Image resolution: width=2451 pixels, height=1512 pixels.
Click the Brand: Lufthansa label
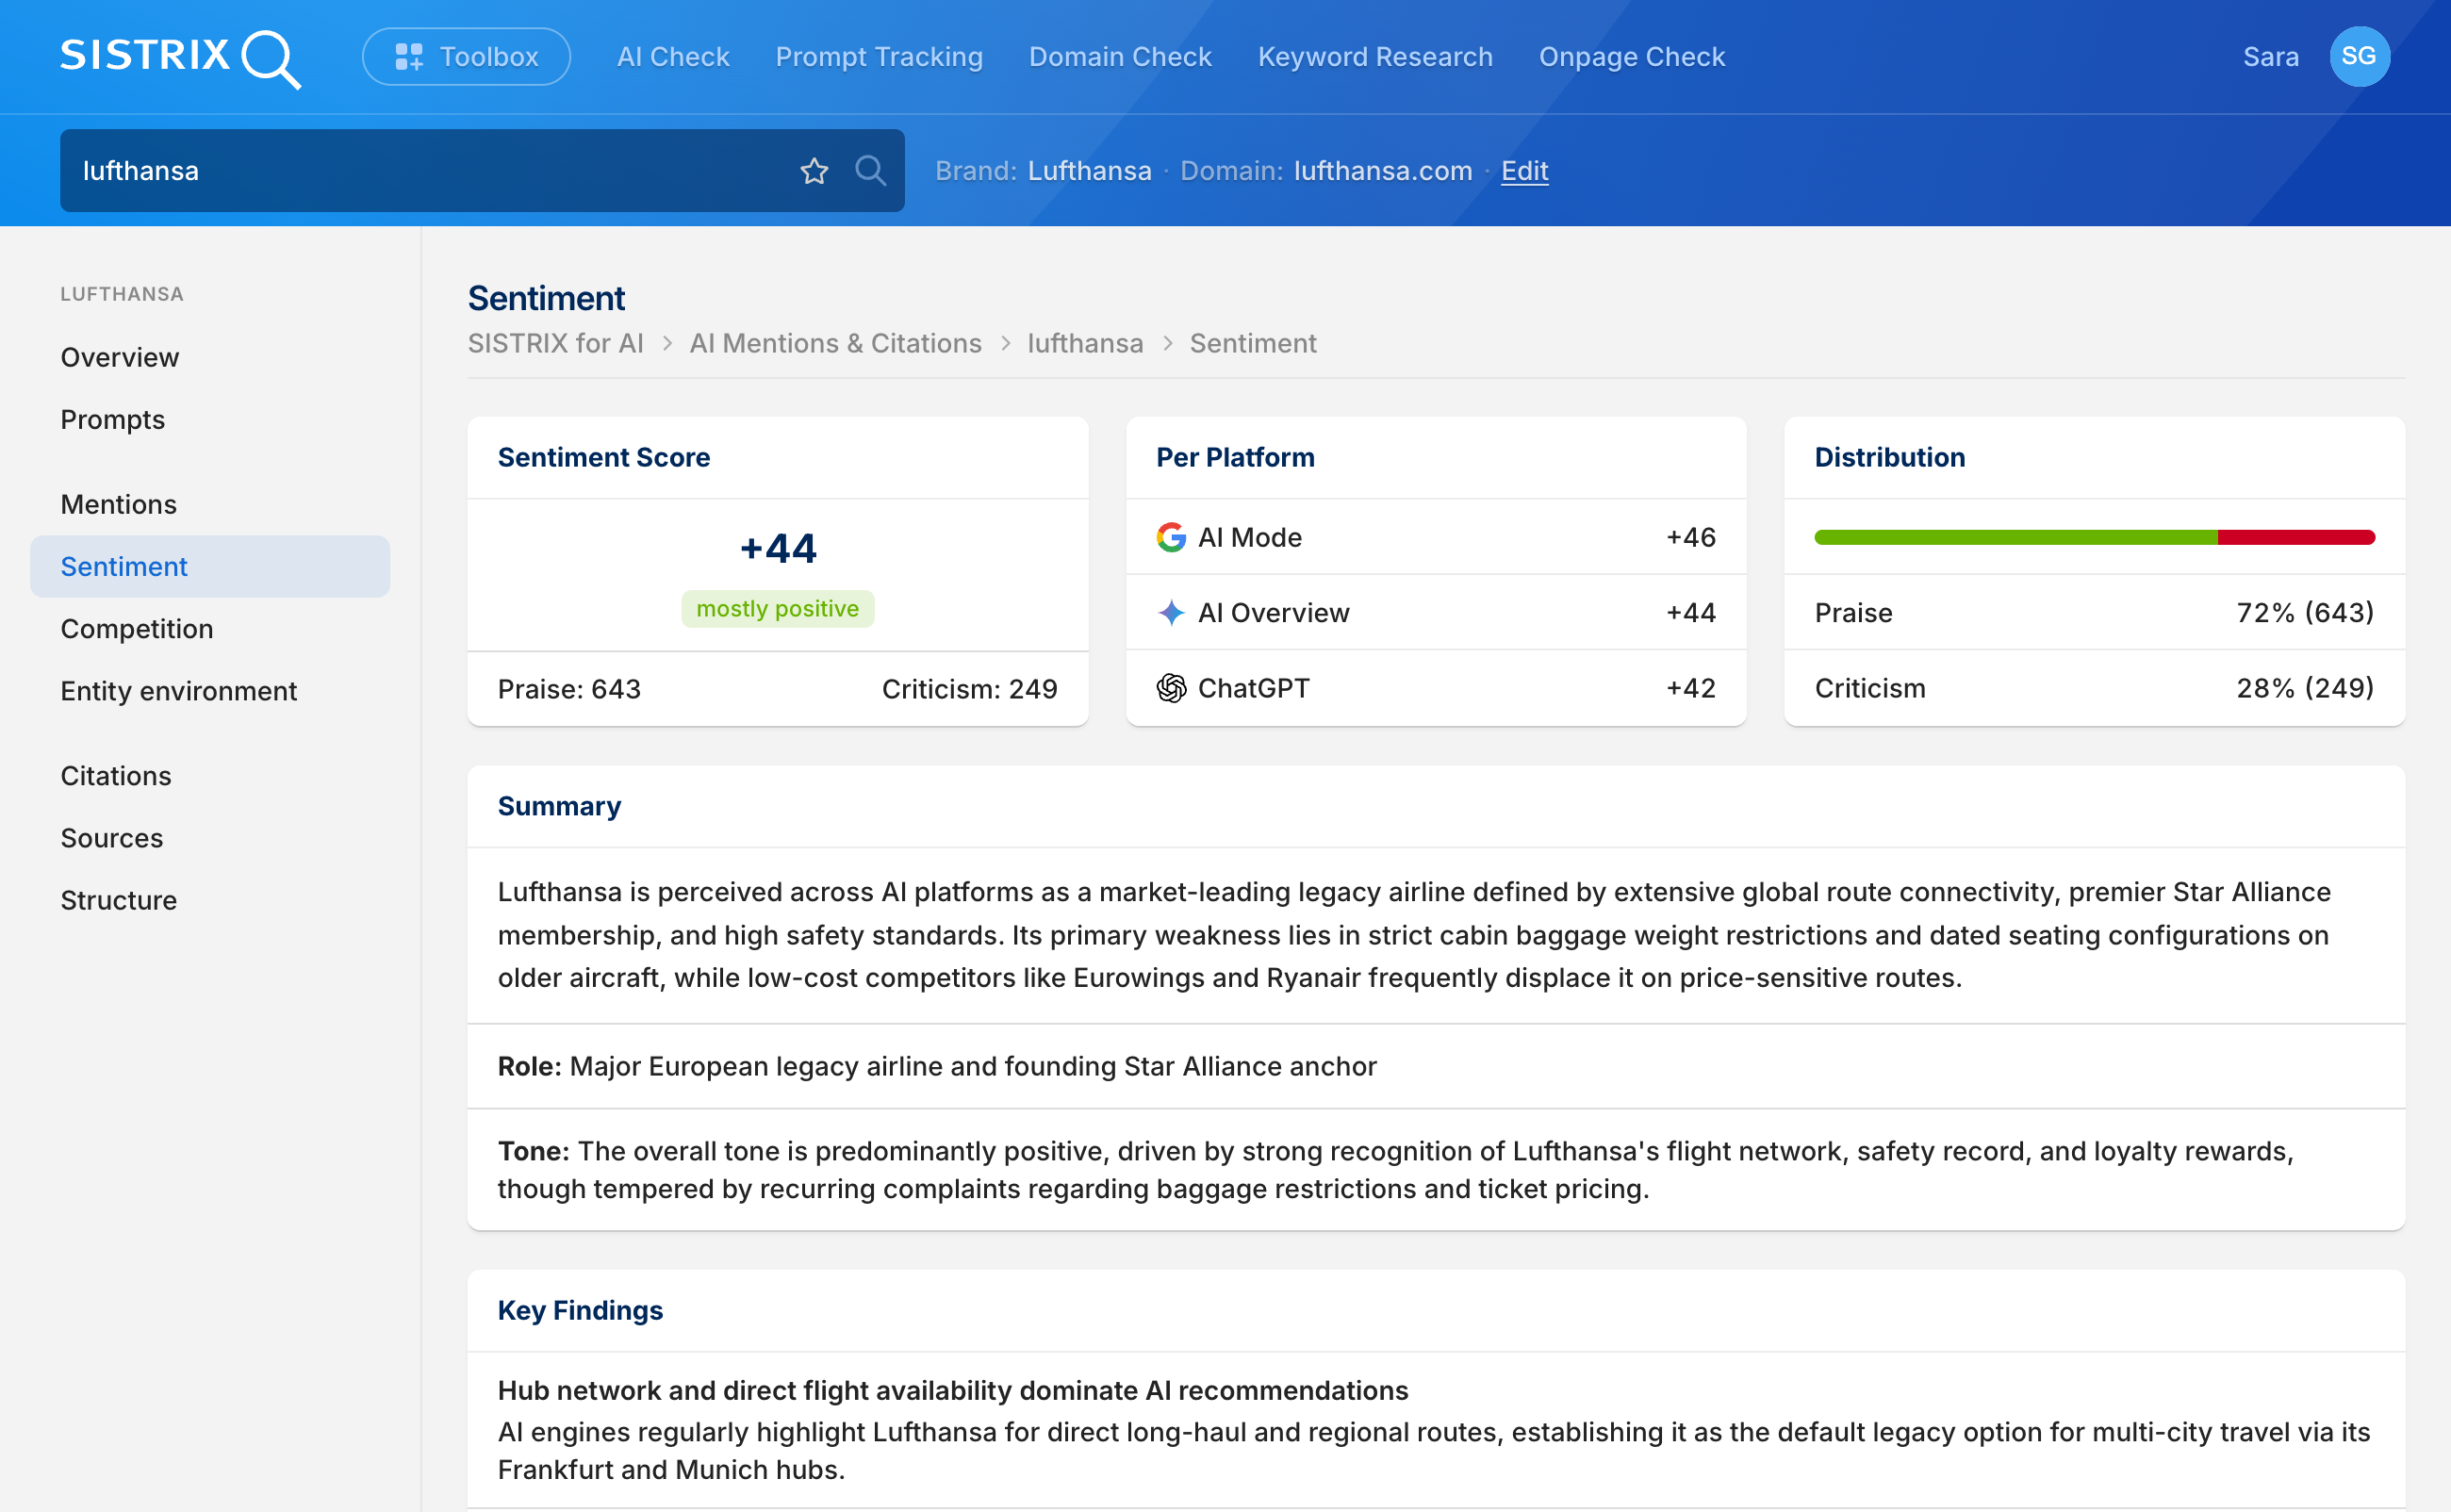click(1043, 171)
